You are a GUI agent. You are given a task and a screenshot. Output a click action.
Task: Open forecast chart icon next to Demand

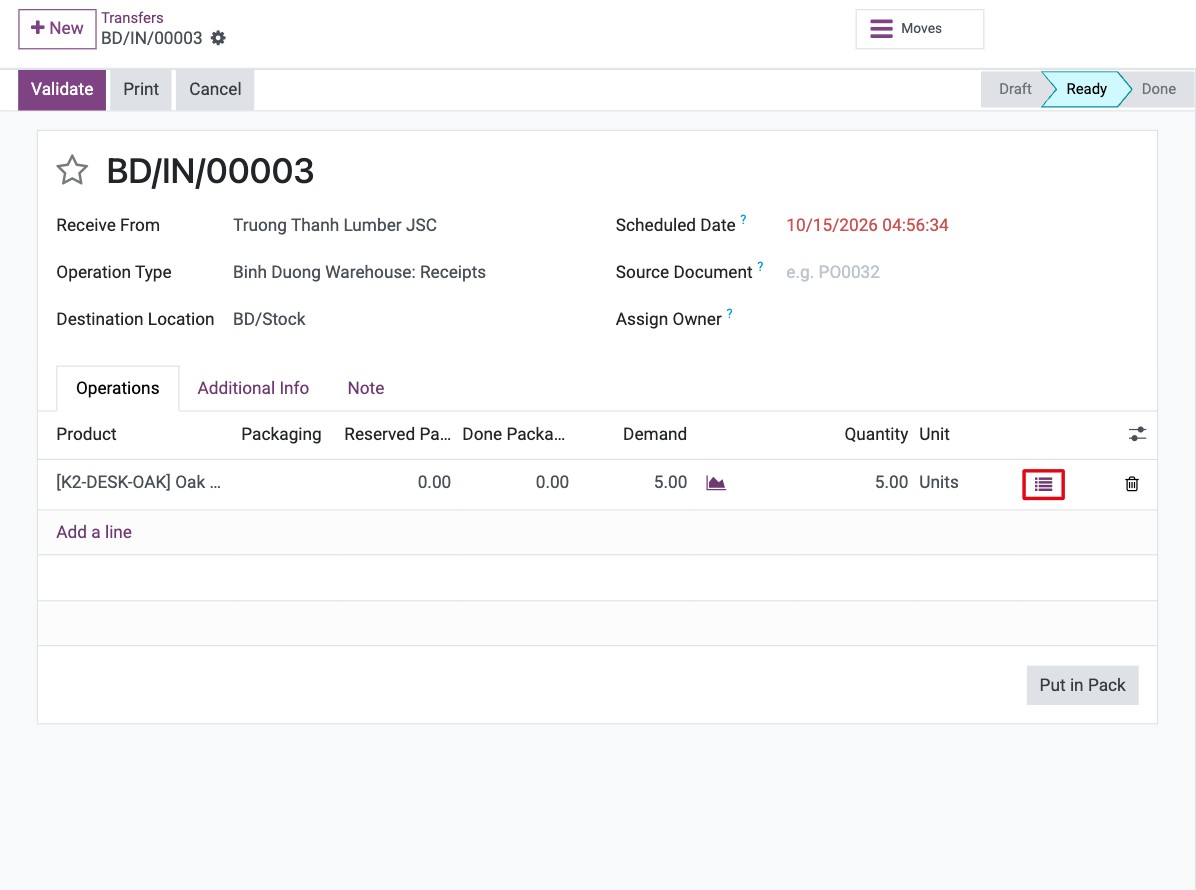click(715, 483)
